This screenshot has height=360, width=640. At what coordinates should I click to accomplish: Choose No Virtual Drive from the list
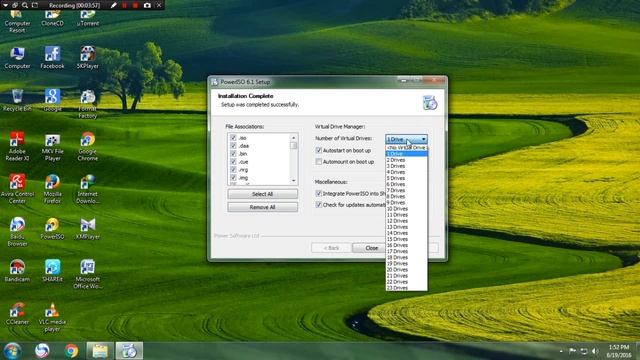(407, 147)
